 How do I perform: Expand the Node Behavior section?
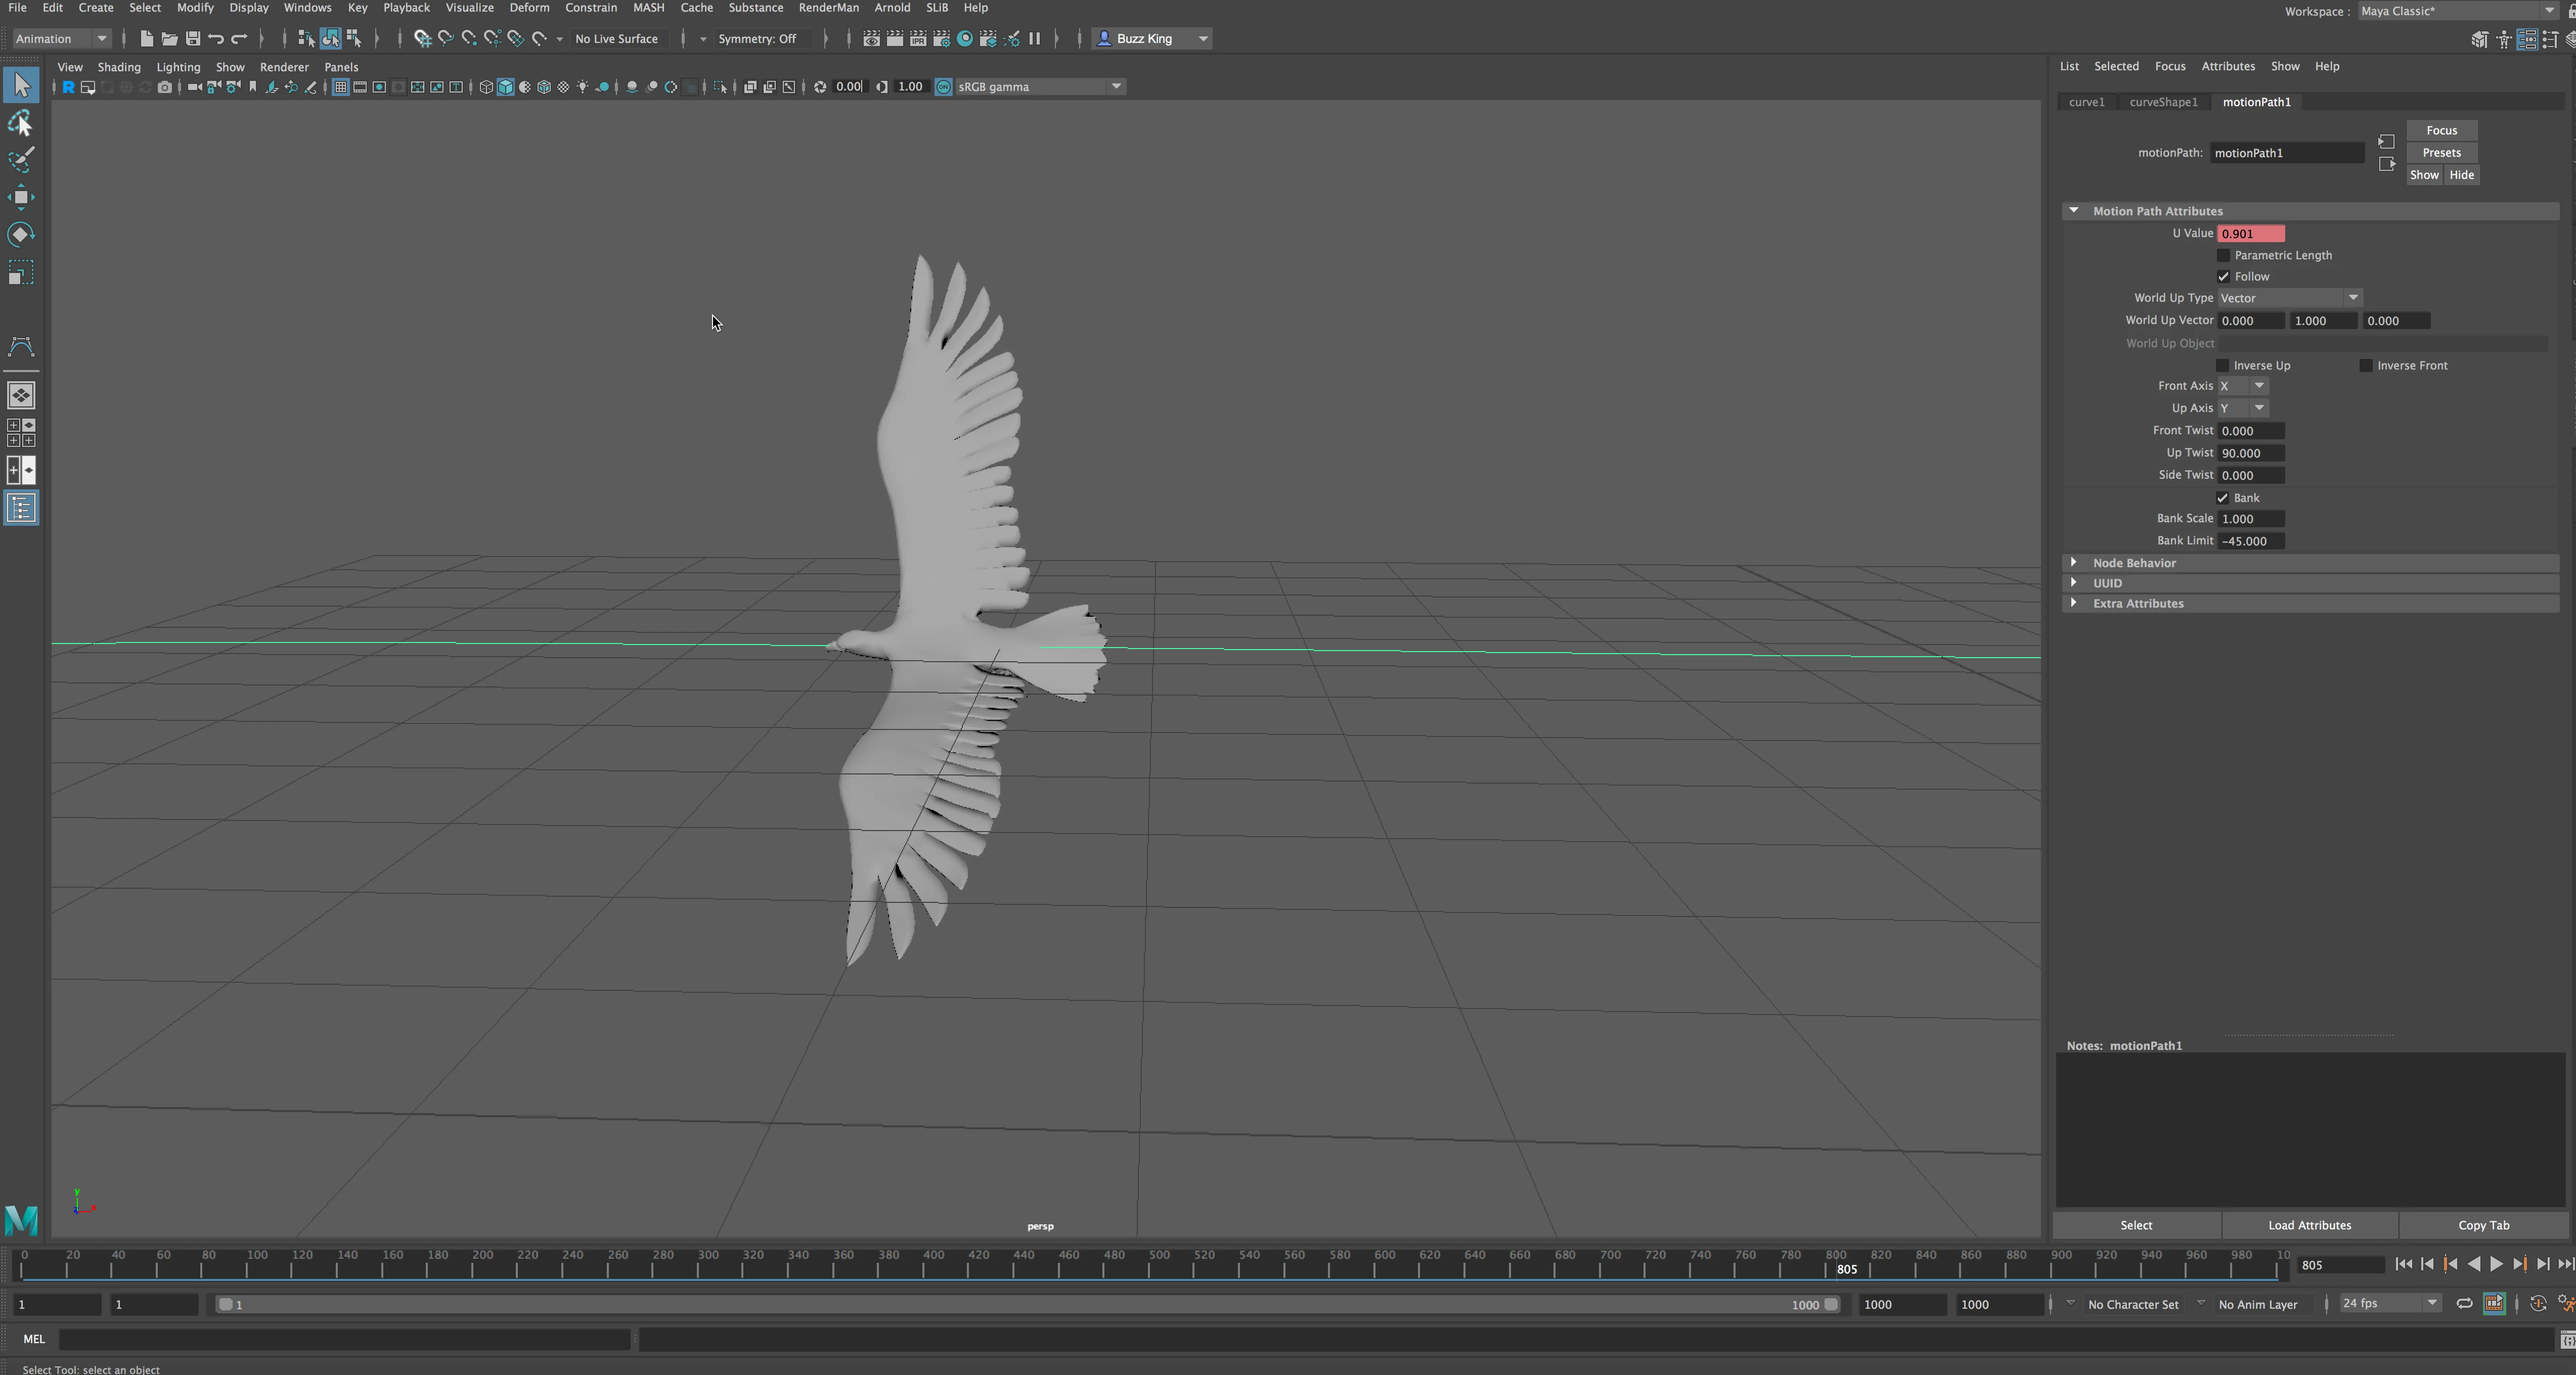point(2310,563)
